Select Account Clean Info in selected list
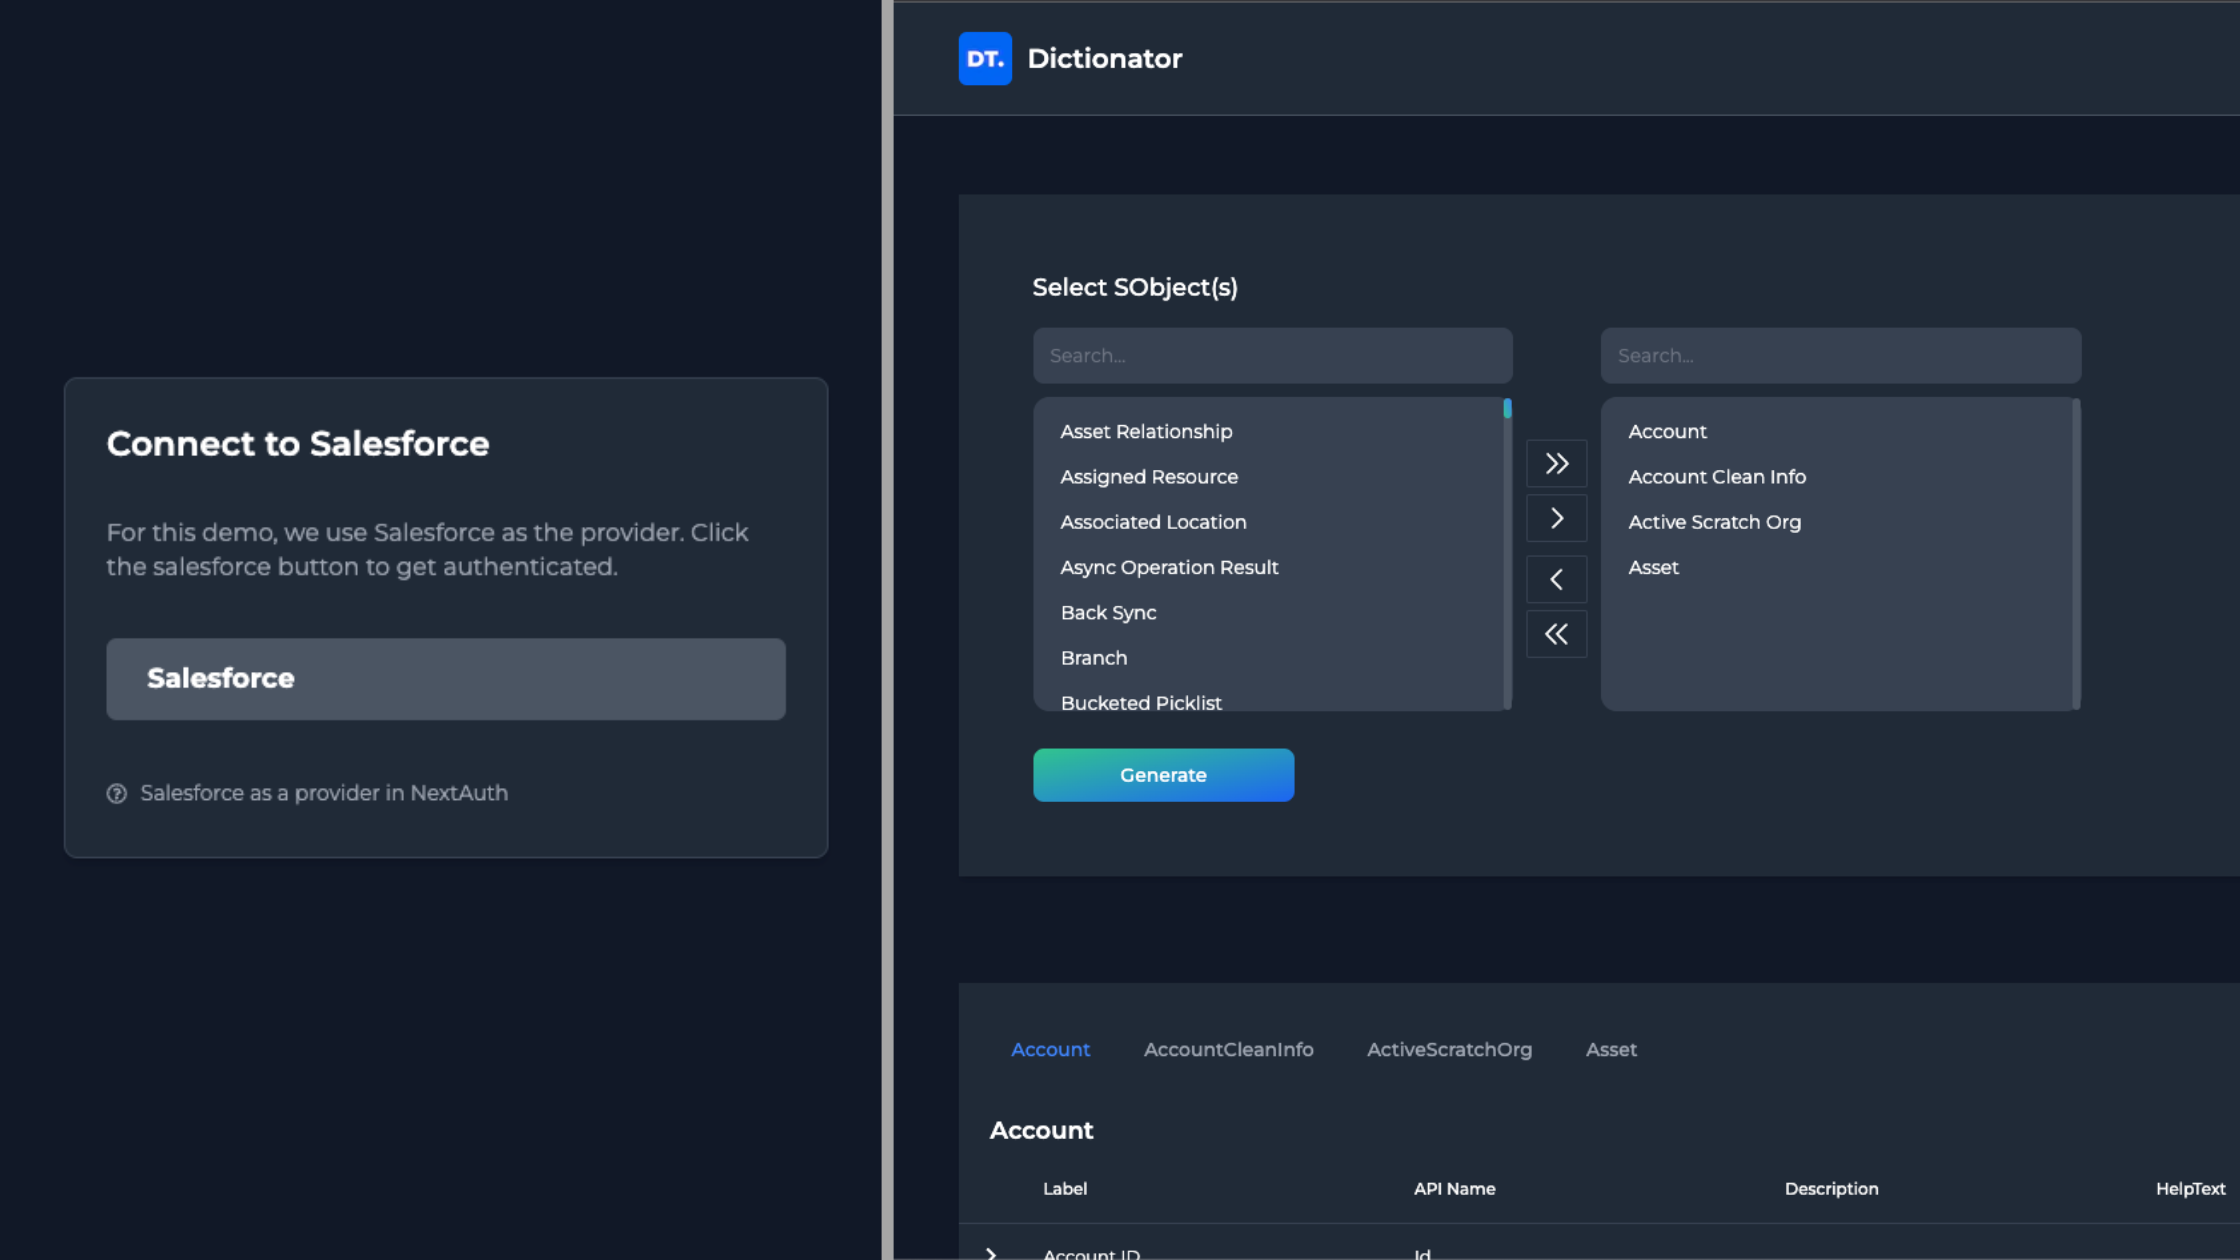The width and height of the screenshot is (2240, 1260). 1717,477
